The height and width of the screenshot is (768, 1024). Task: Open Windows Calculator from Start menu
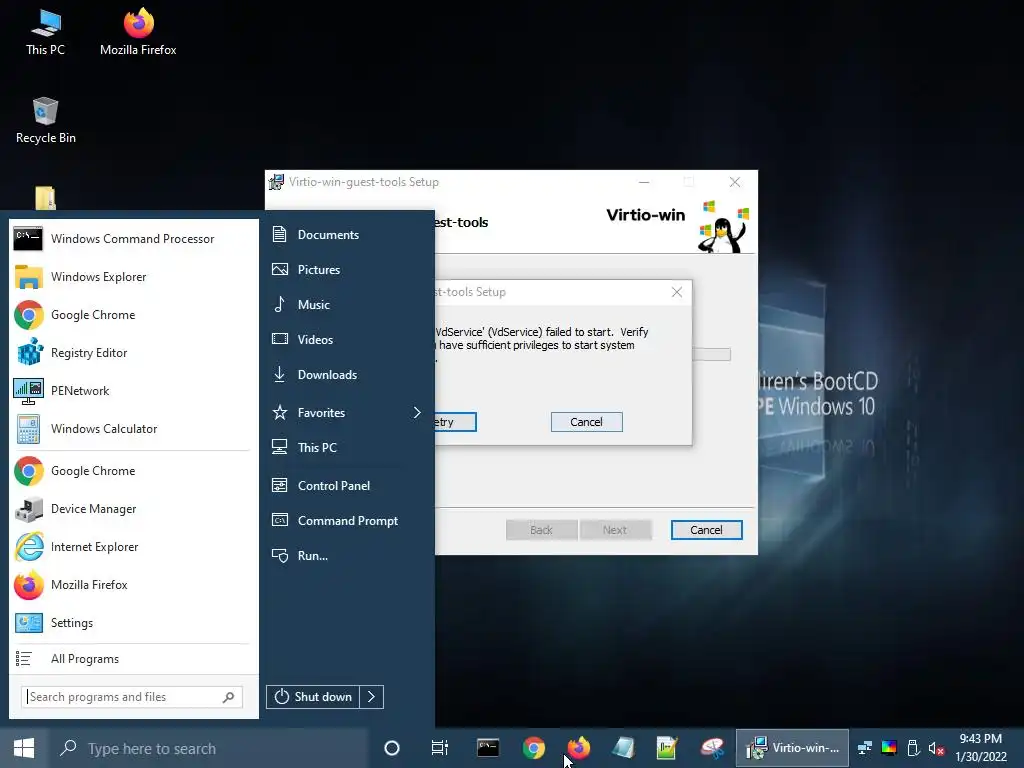[133, 429]
